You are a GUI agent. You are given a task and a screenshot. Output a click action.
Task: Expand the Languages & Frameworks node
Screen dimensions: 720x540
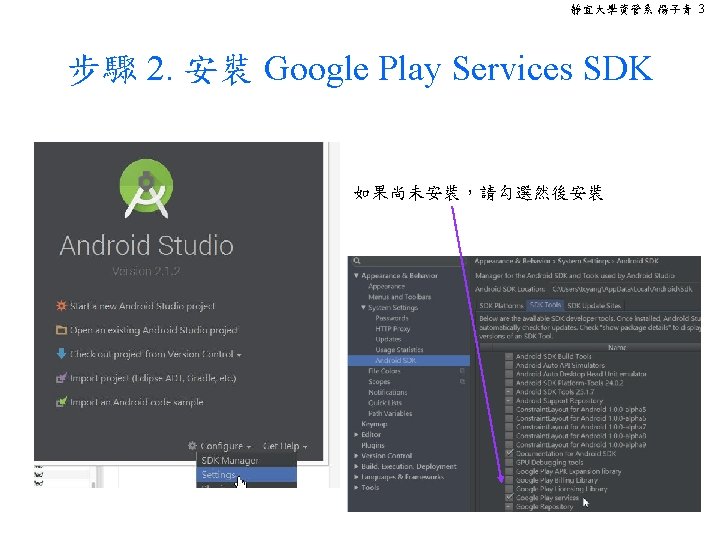point(356,477)
